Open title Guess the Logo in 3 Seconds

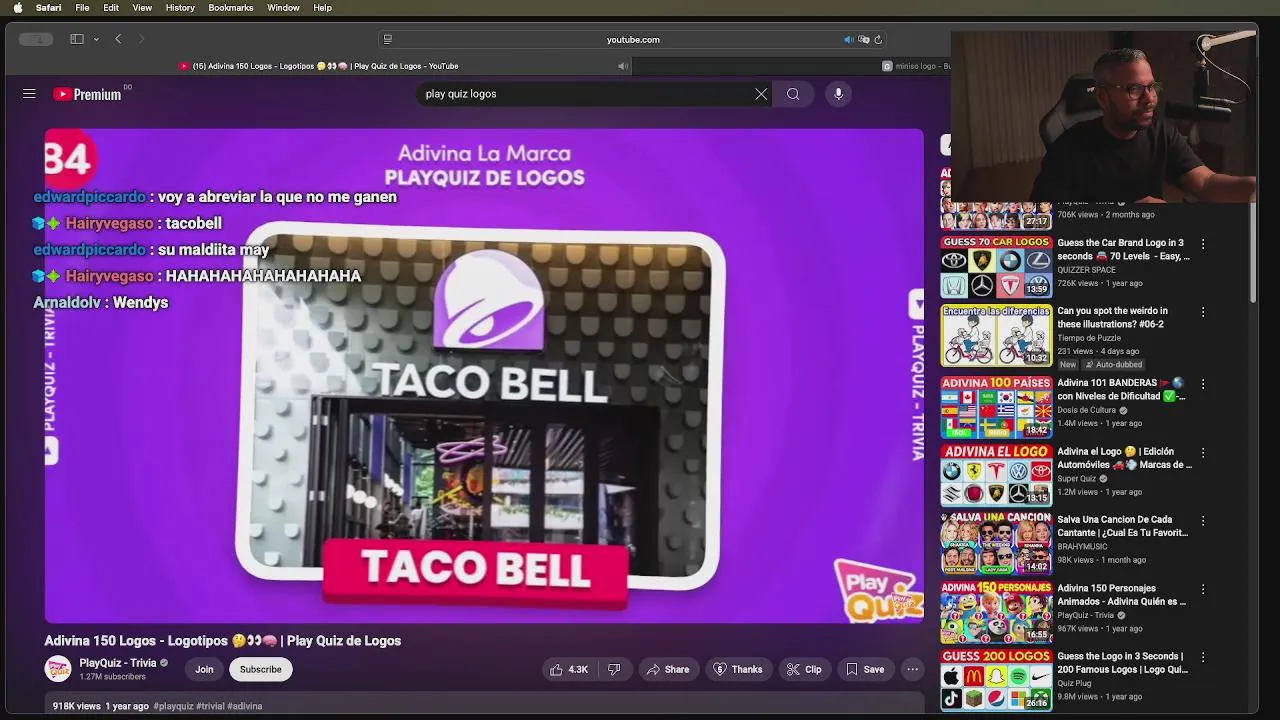[x=1122, y=663]
